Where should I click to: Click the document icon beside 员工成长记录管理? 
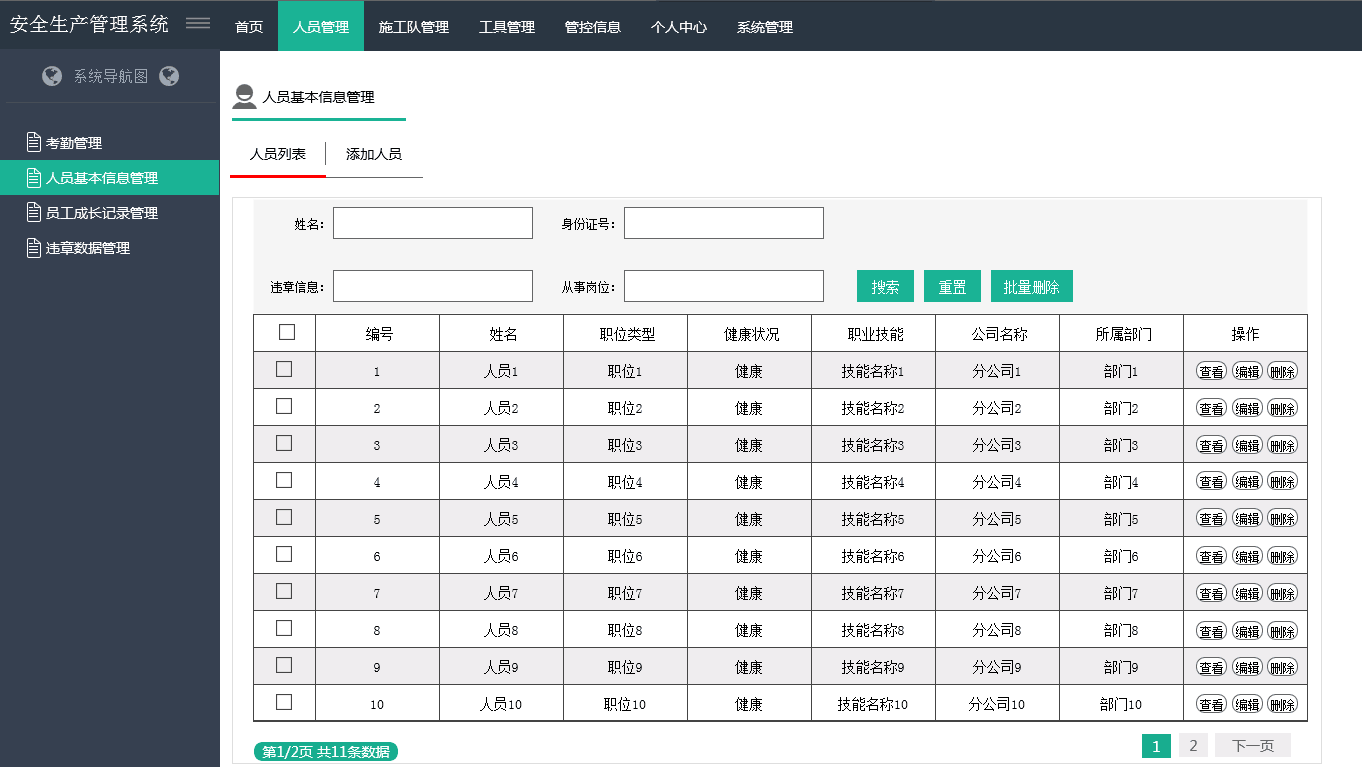click(x=34, y=213)
